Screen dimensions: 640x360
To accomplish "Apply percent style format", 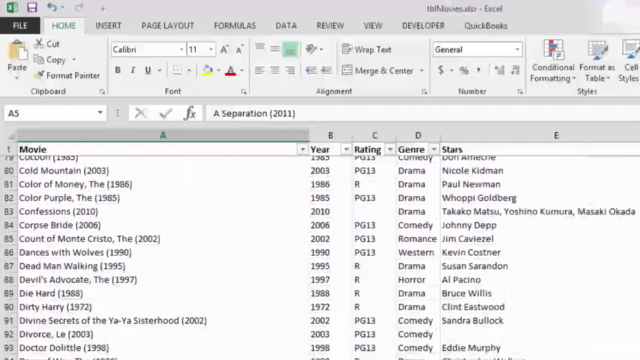I will (x=464, y=70).
